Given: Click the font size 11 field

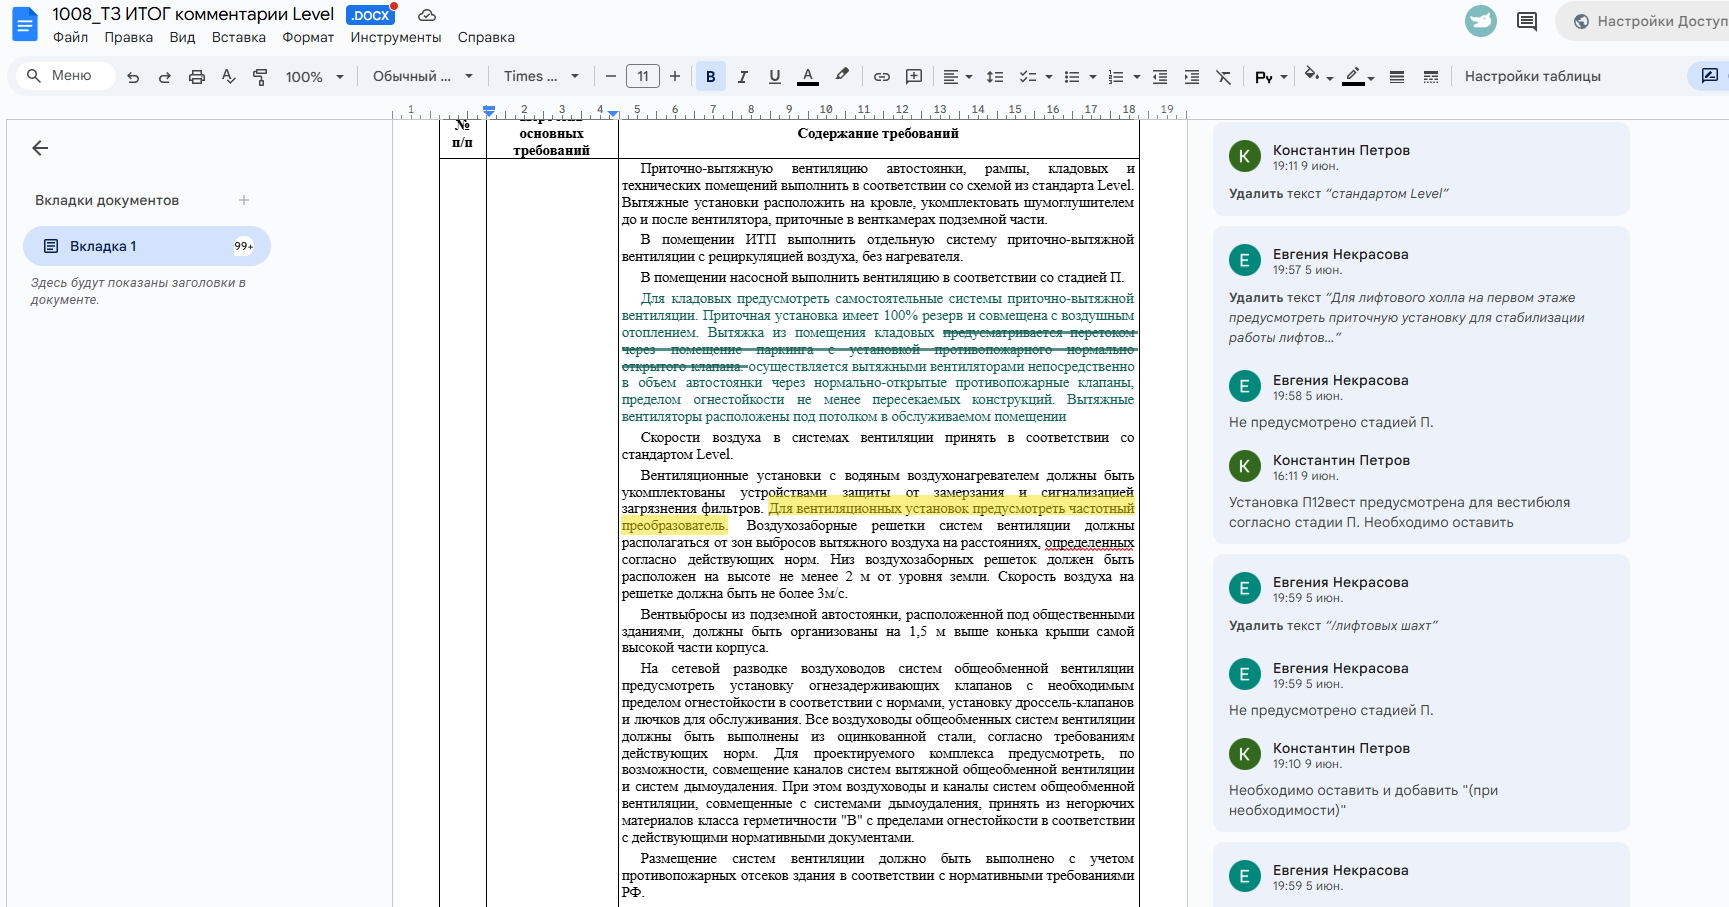Looking at the screenshot, I should 643,77.
